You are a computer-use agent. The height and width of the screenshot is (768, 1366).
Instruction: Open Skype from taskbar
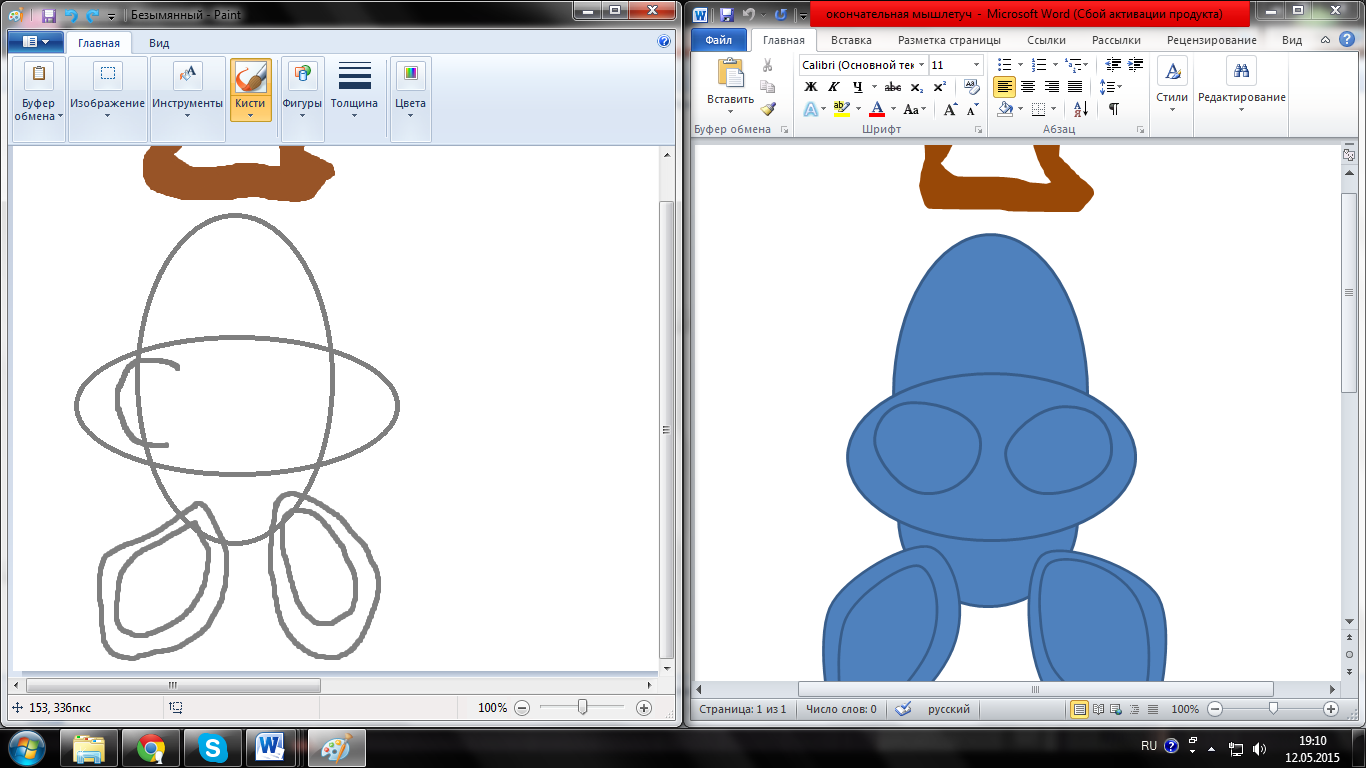click(x=212, y=747)
